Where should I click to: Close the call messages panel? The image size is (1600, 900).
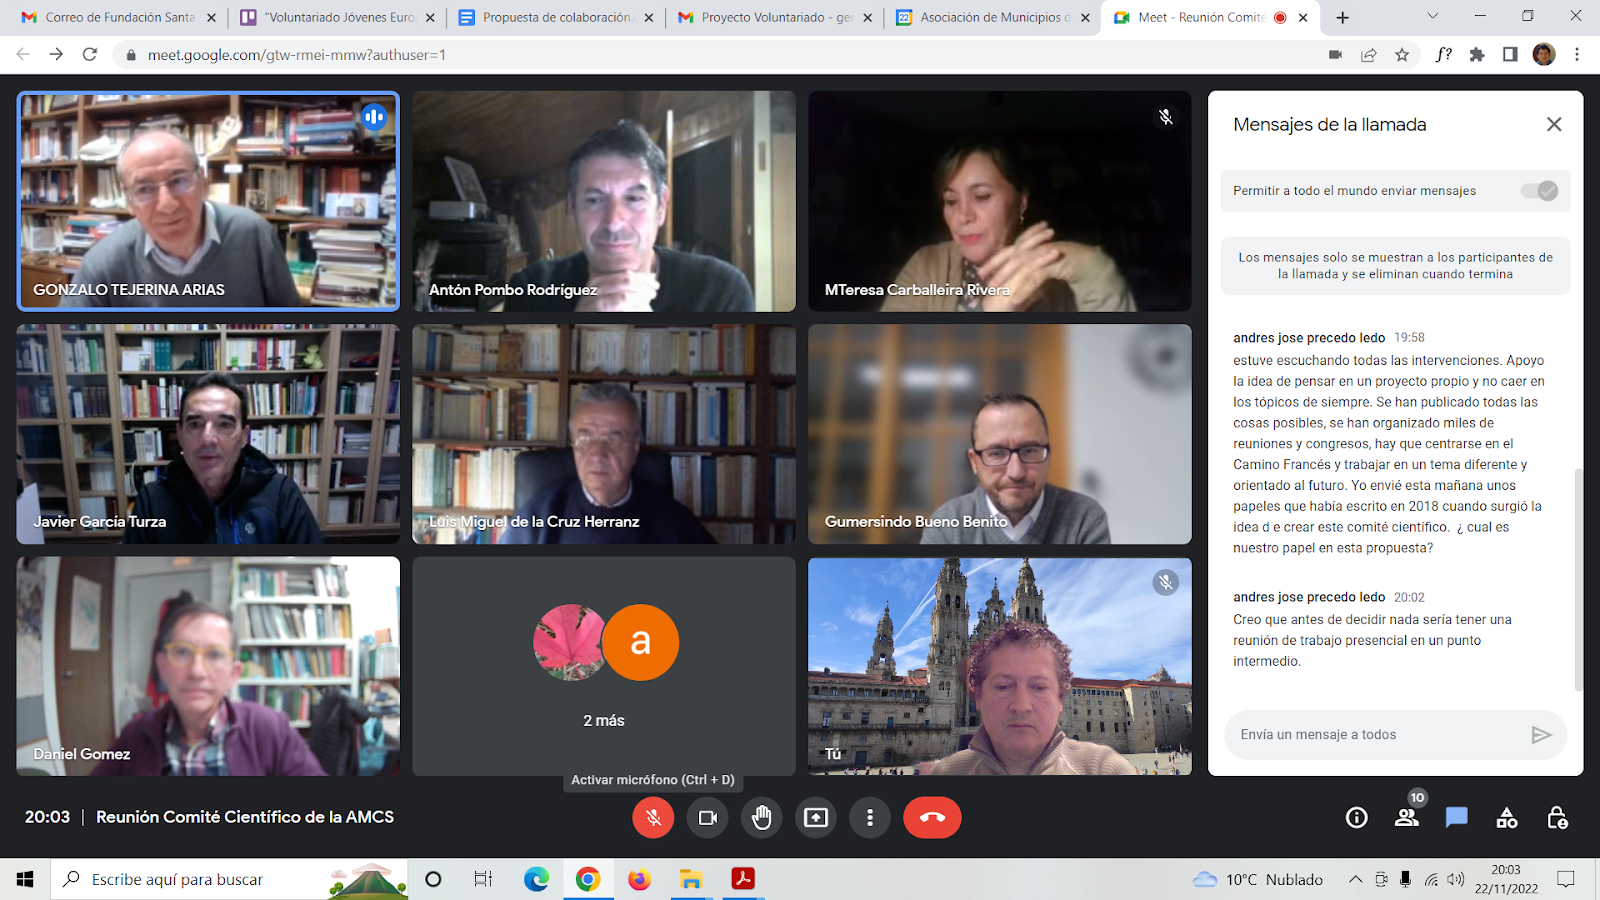[1553, 124]
